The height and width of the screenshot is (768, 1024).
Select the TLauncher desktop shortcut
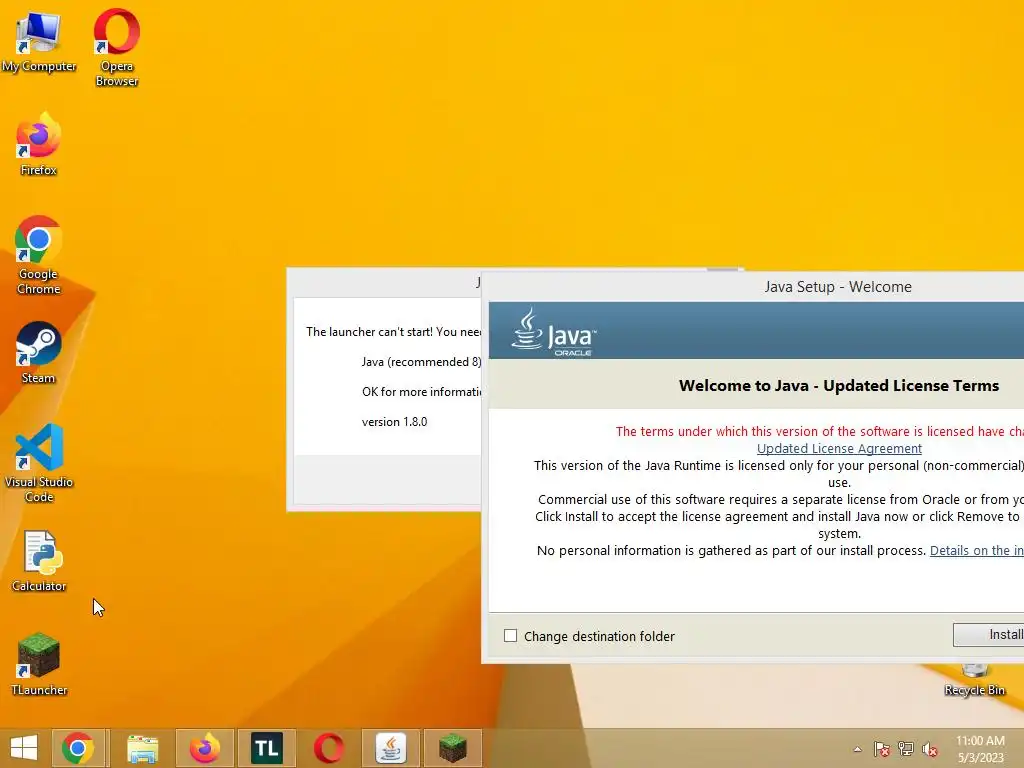[x=39, y=664]
